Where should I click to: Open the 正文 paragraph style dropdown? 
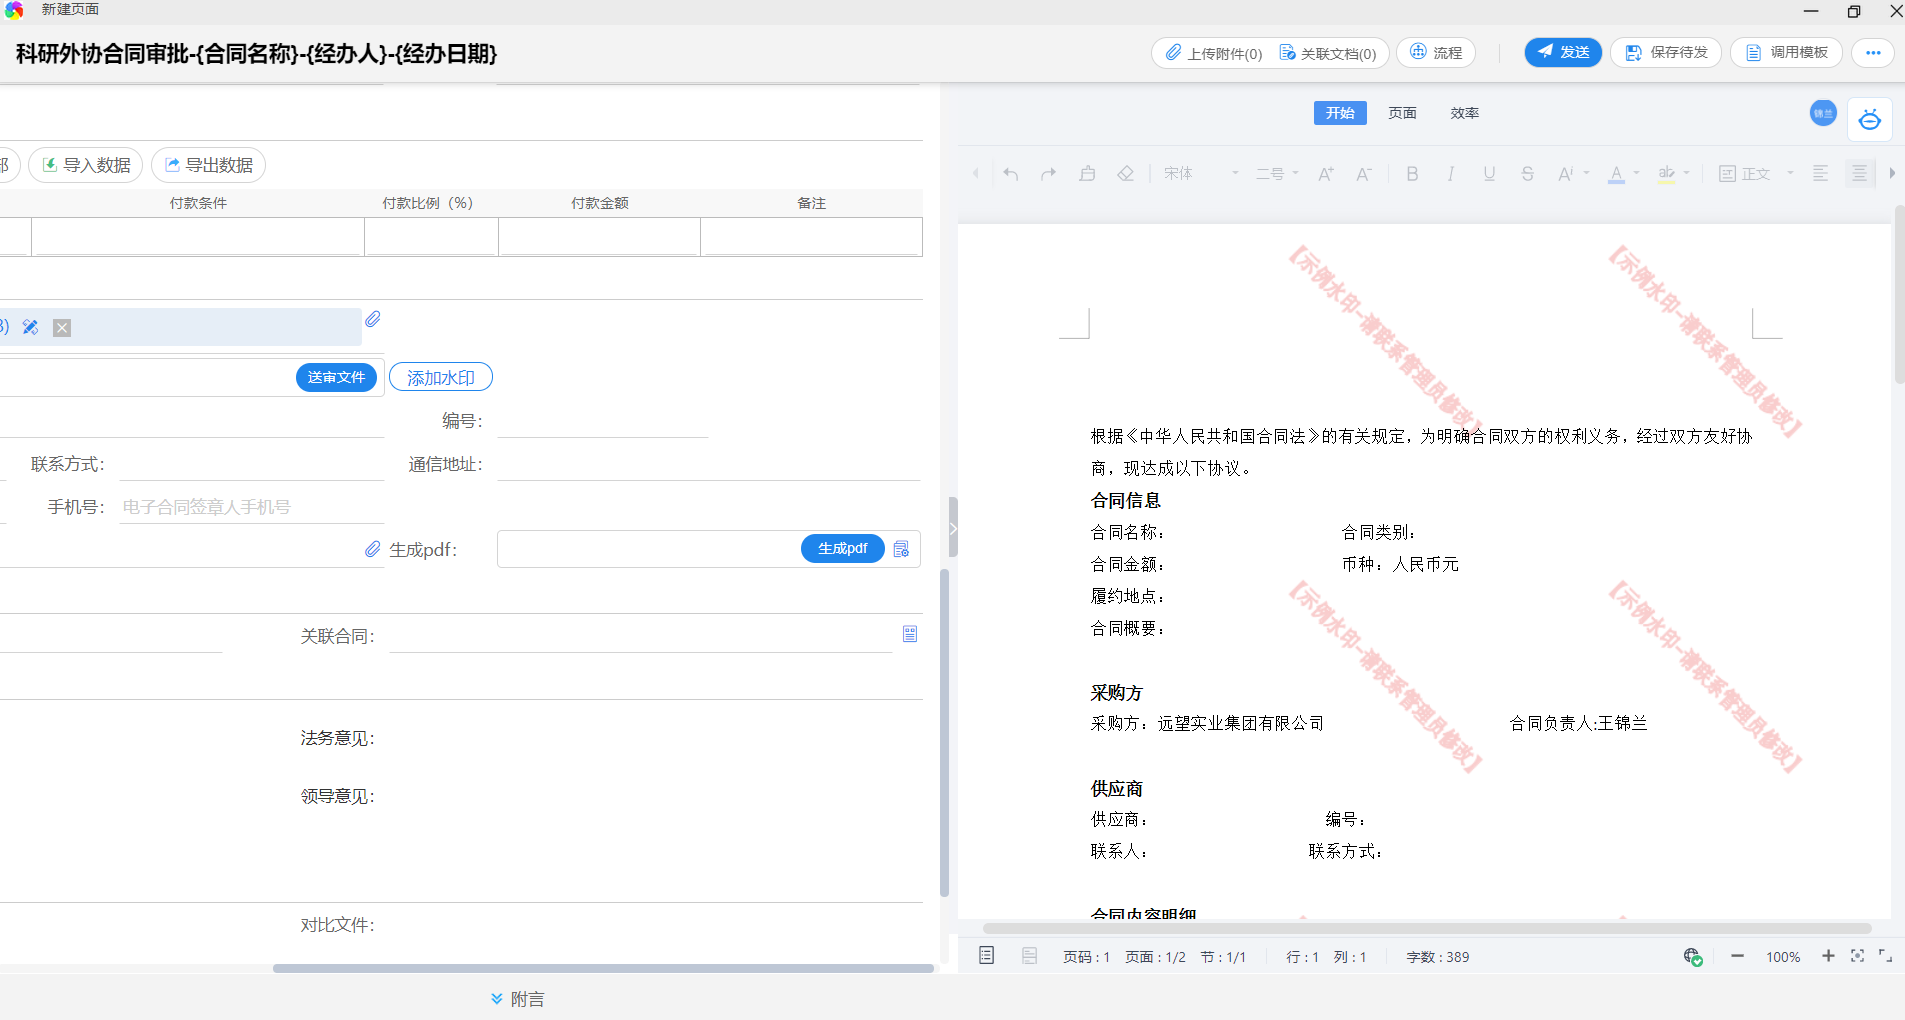point(1756,174)
